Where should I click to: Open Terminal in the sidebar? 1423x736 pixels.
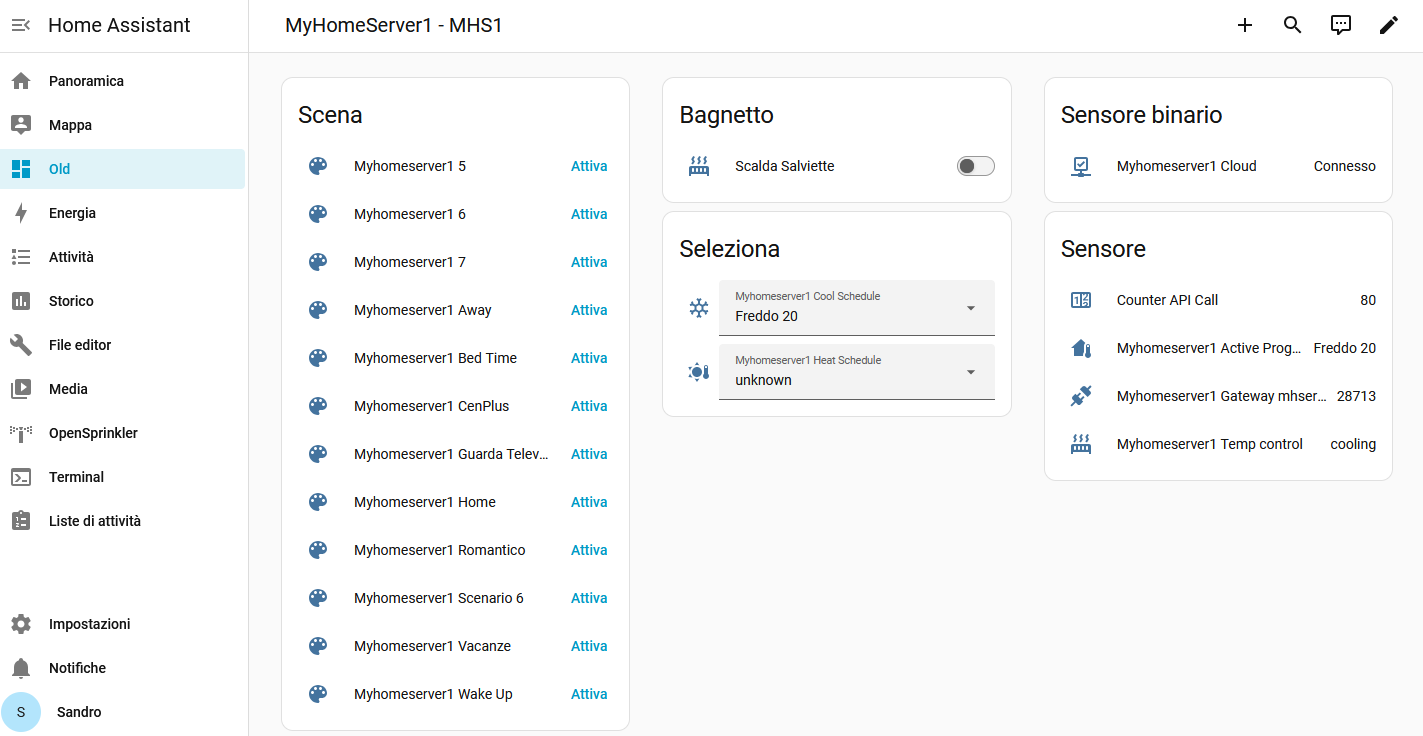click(124, 477)
